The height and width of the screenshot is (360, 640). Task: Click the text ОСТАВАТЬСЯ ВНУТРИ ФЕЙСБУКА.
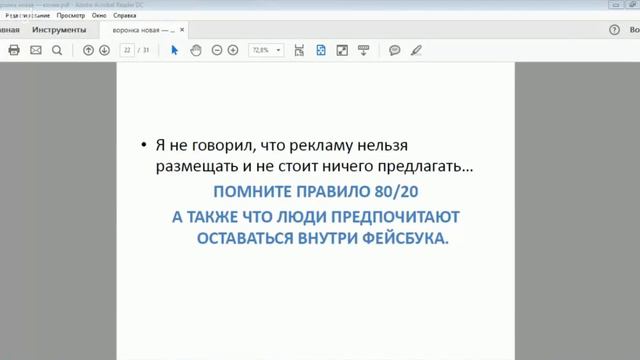[x=322, y=238]
